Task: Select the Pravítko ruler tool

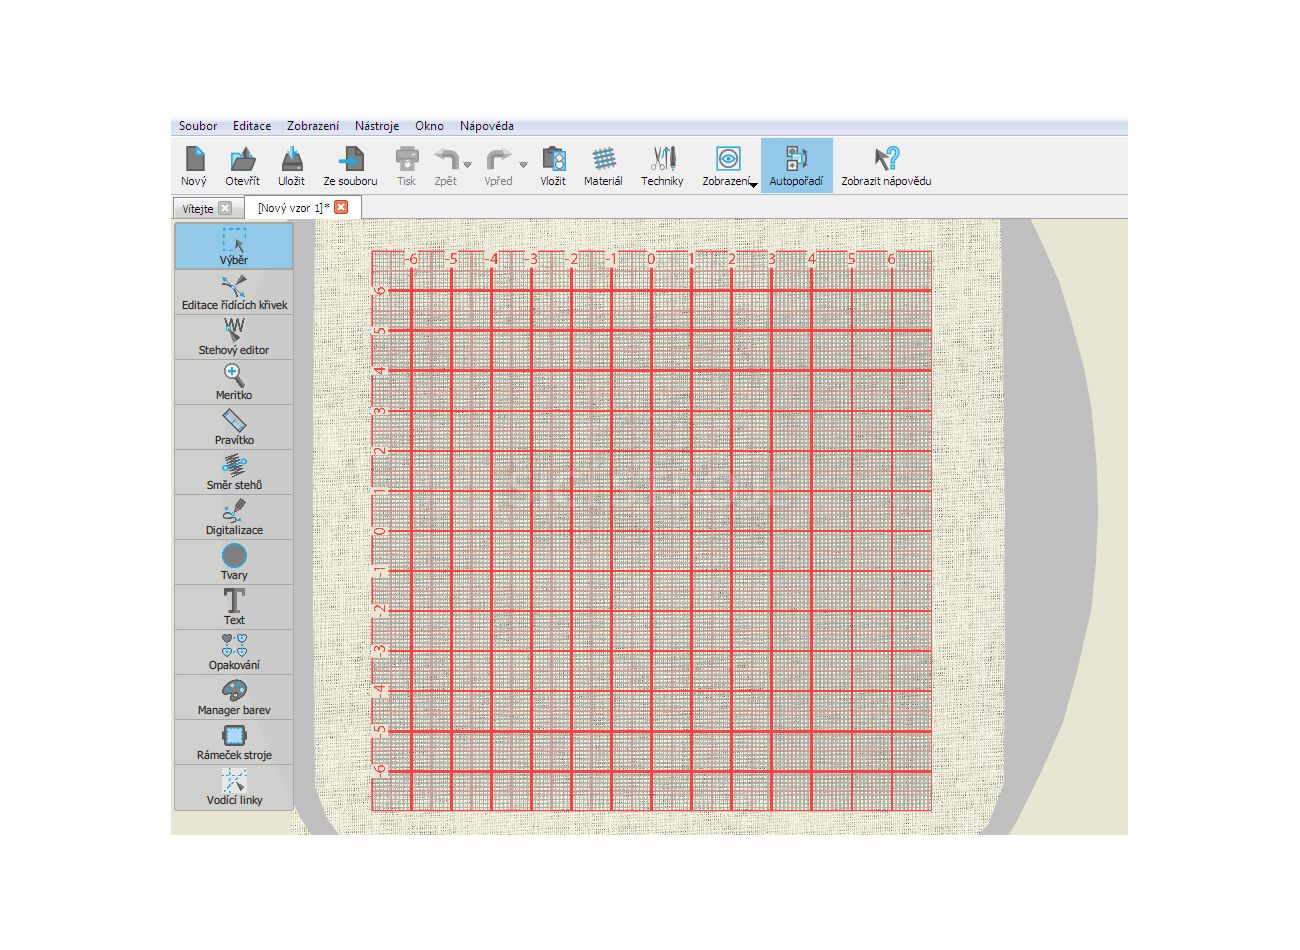Action: (x=234, y=427)
